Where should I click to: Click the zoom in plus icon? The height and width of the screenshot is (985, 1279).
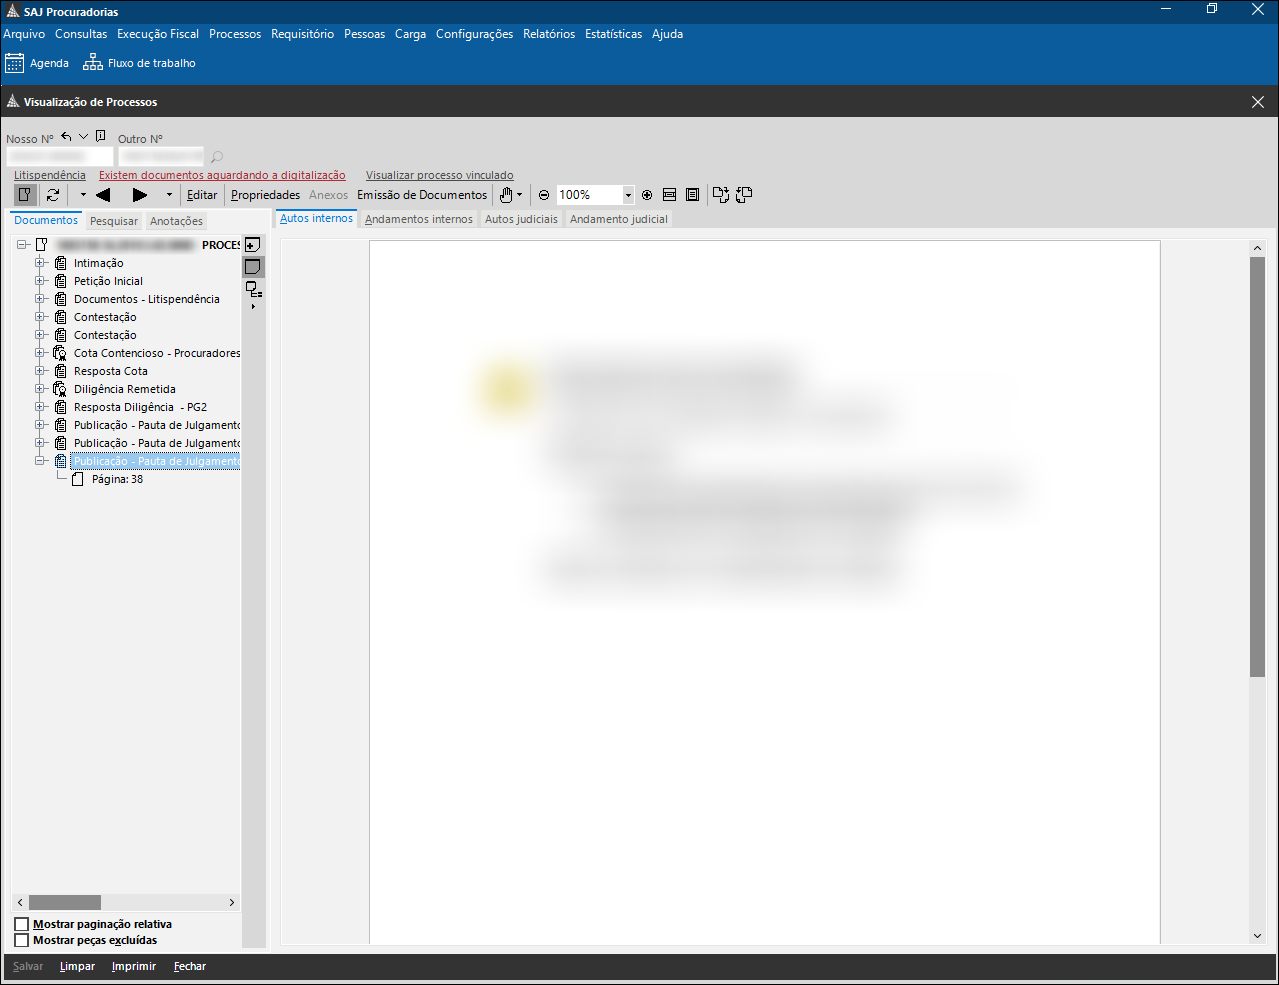click(x=647, y=195)
